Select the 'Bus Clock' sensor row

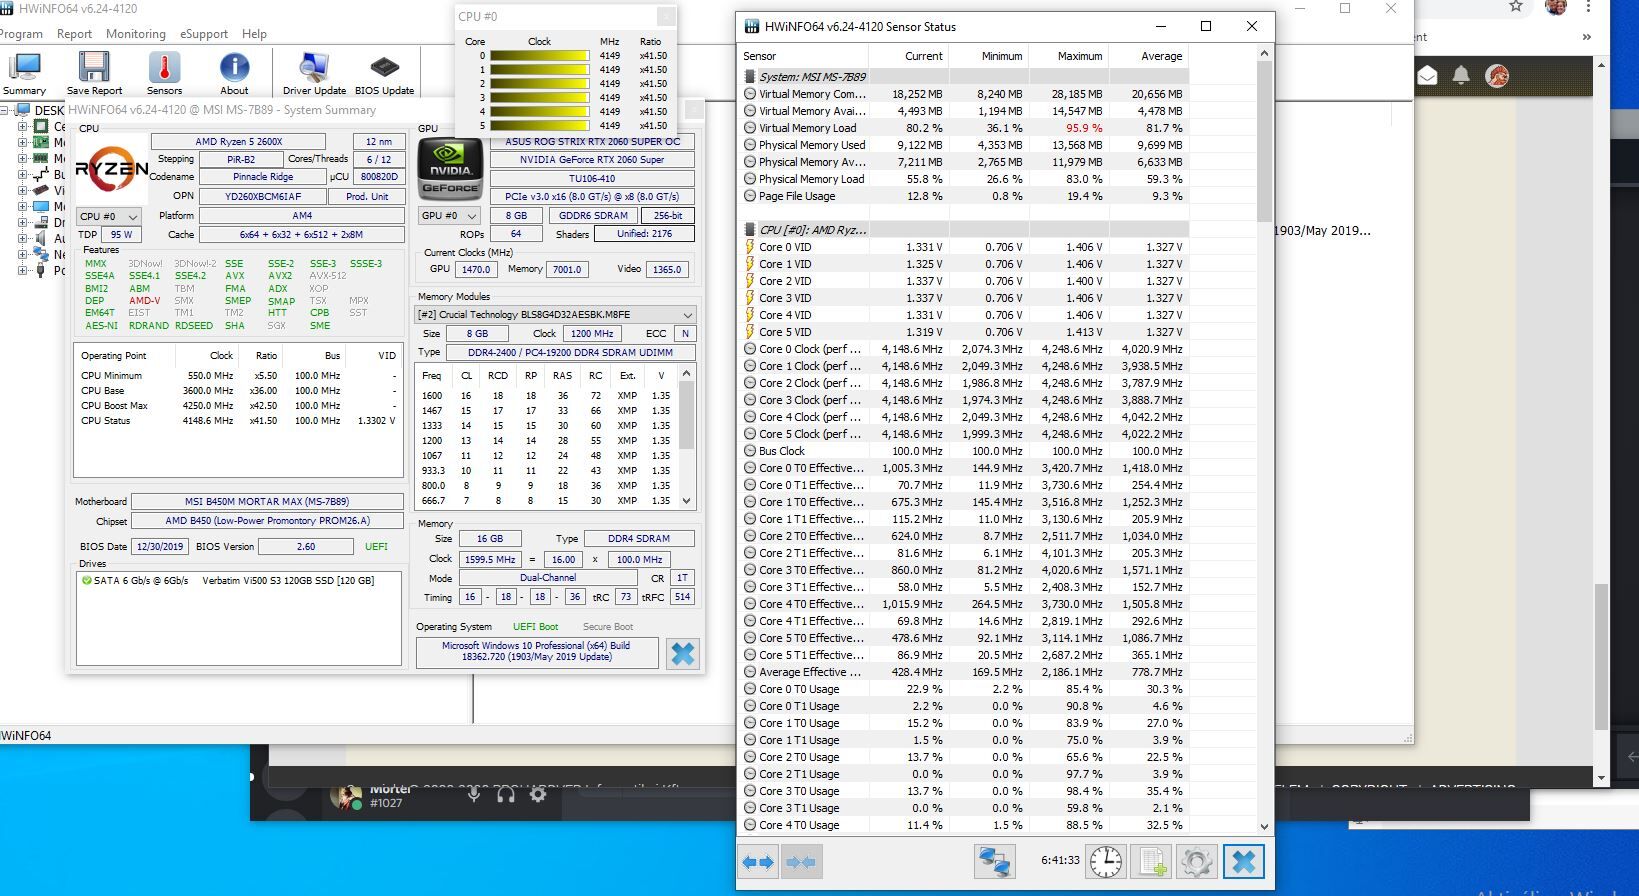pyautogui.click(x=964, y=451)
